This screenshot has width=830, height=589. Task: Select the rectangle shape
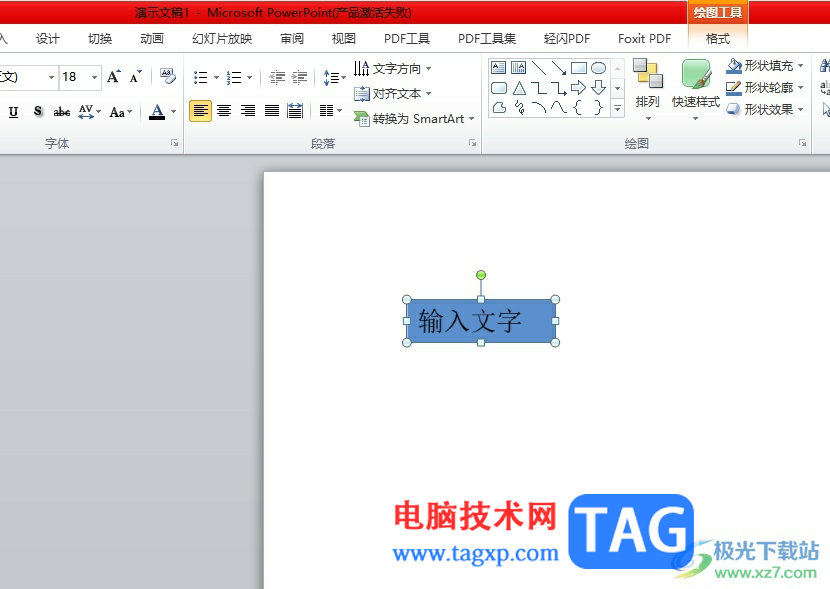(579, 68)
